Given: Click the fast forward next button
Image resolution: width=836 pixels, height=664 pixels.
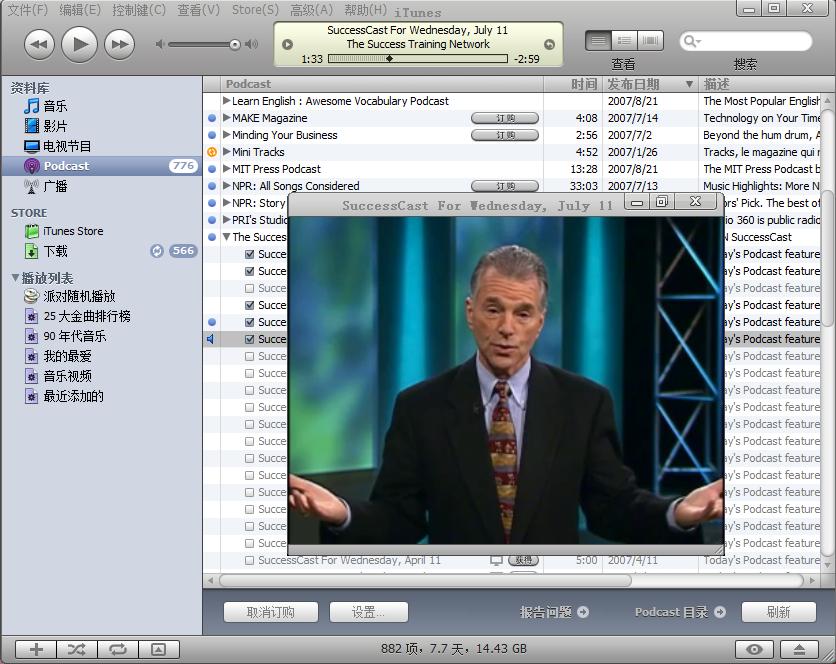Looking at the screenshot, I should coord(119,44).
